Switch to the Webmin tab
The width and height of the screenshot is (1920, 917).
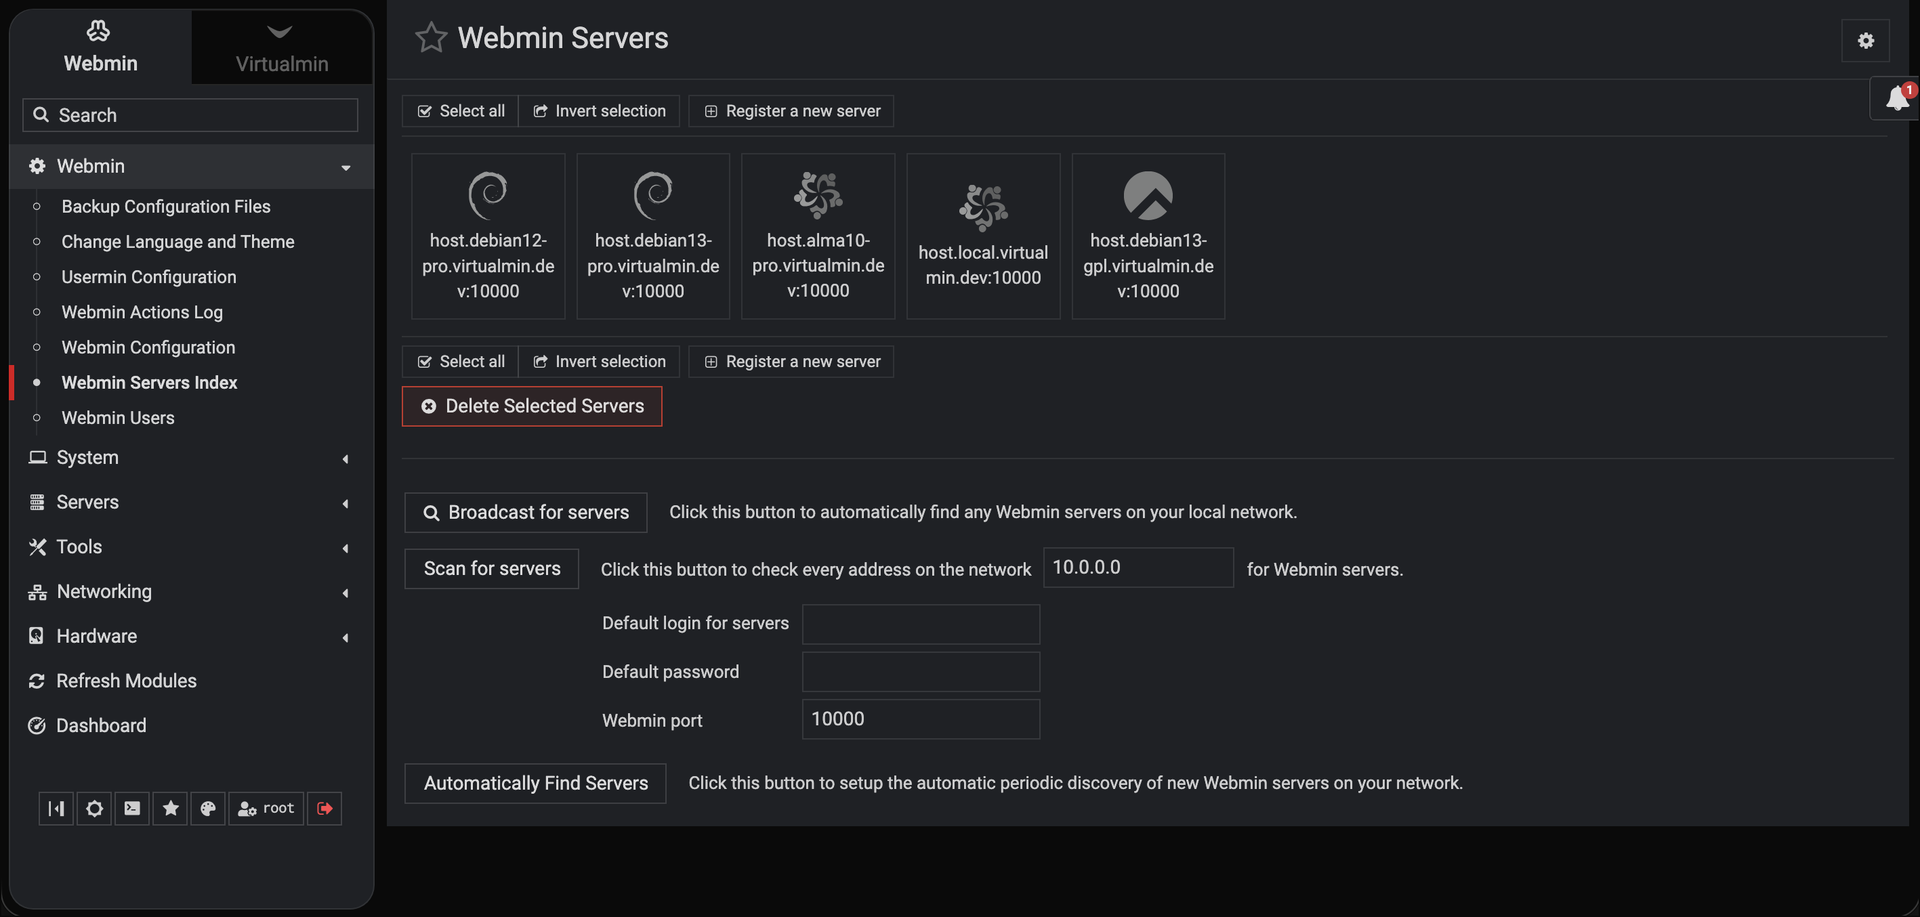(x=101, y=47)
